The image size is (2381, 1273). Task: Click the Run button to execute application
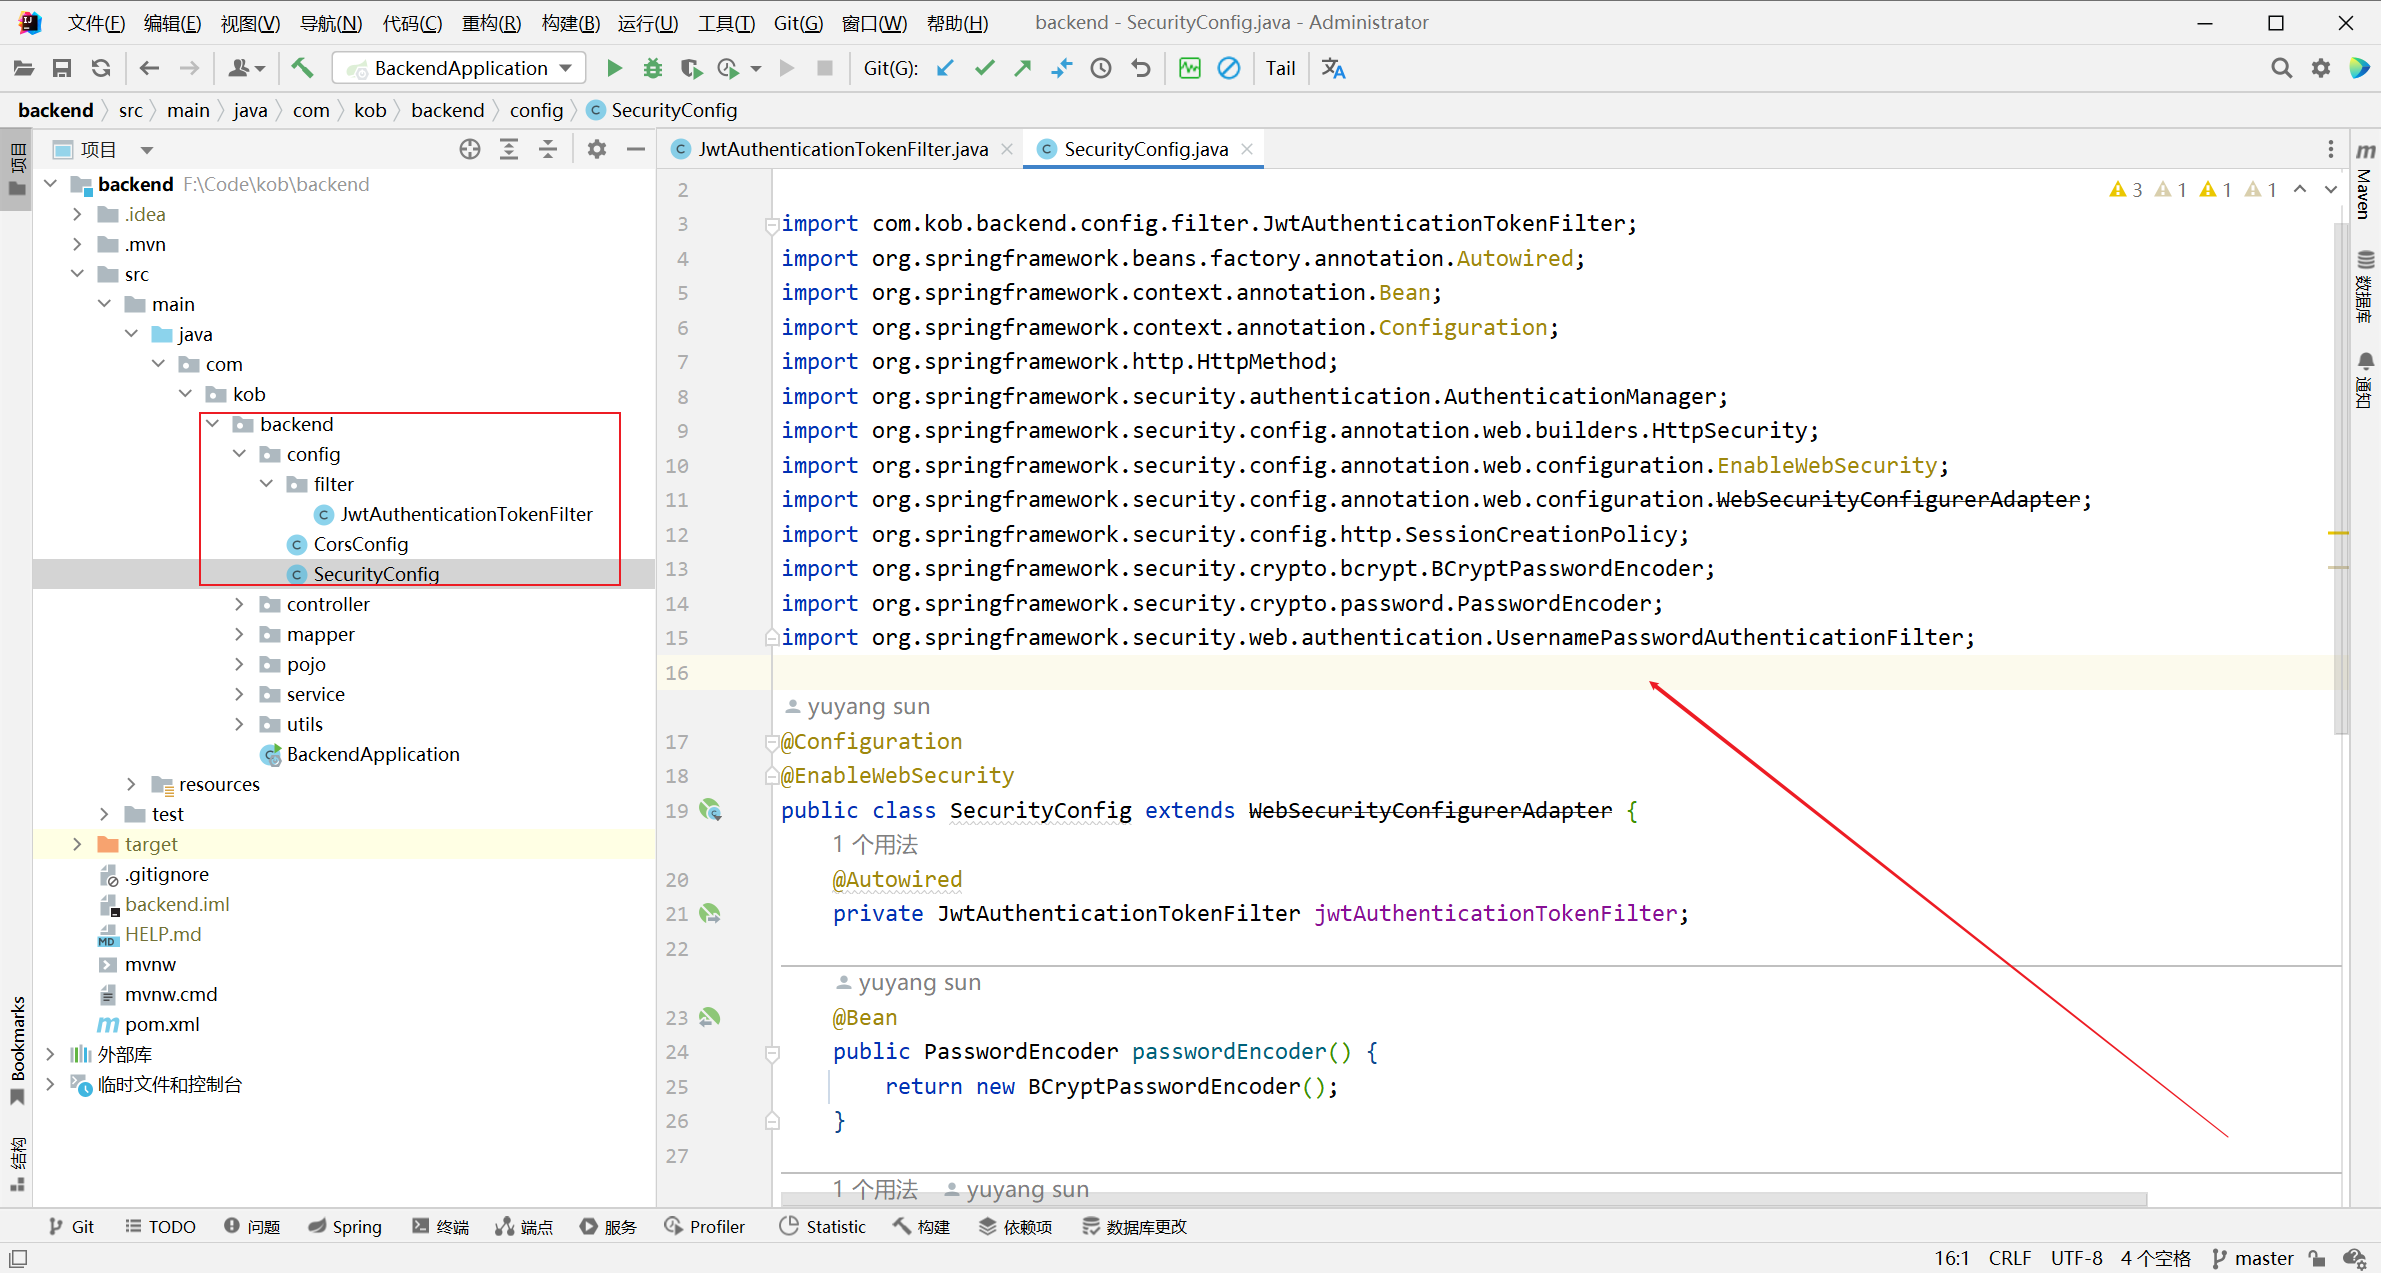point(614,68)
